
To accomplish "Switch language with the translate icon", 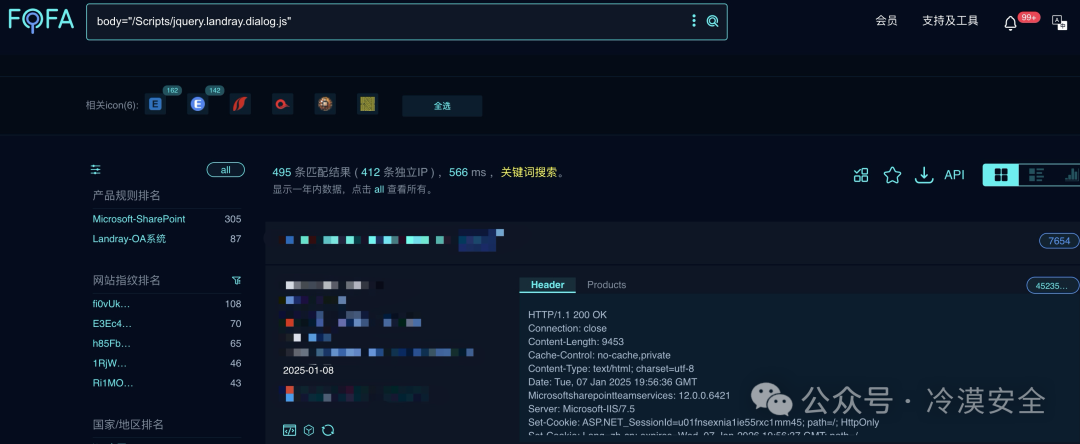I will click(1059, 21).
